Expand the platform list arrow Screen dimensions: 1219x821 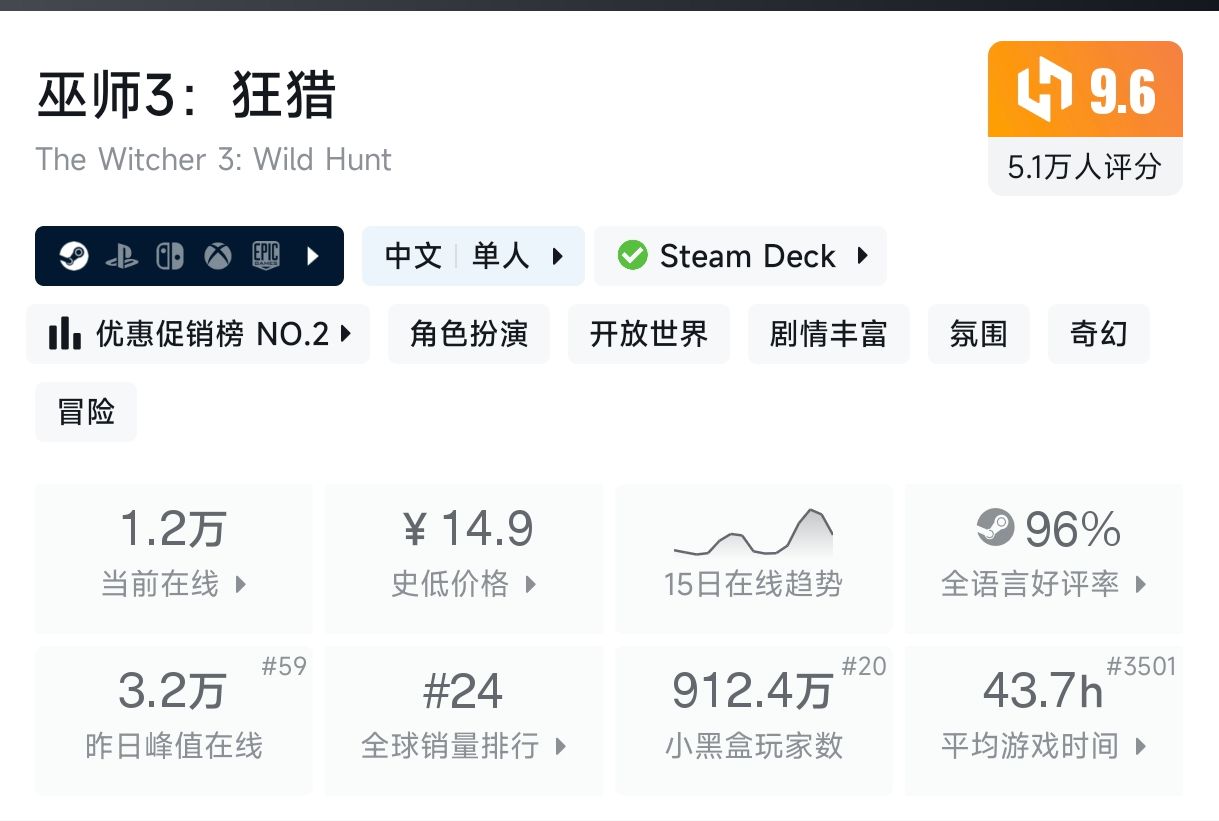coord(313,256)
